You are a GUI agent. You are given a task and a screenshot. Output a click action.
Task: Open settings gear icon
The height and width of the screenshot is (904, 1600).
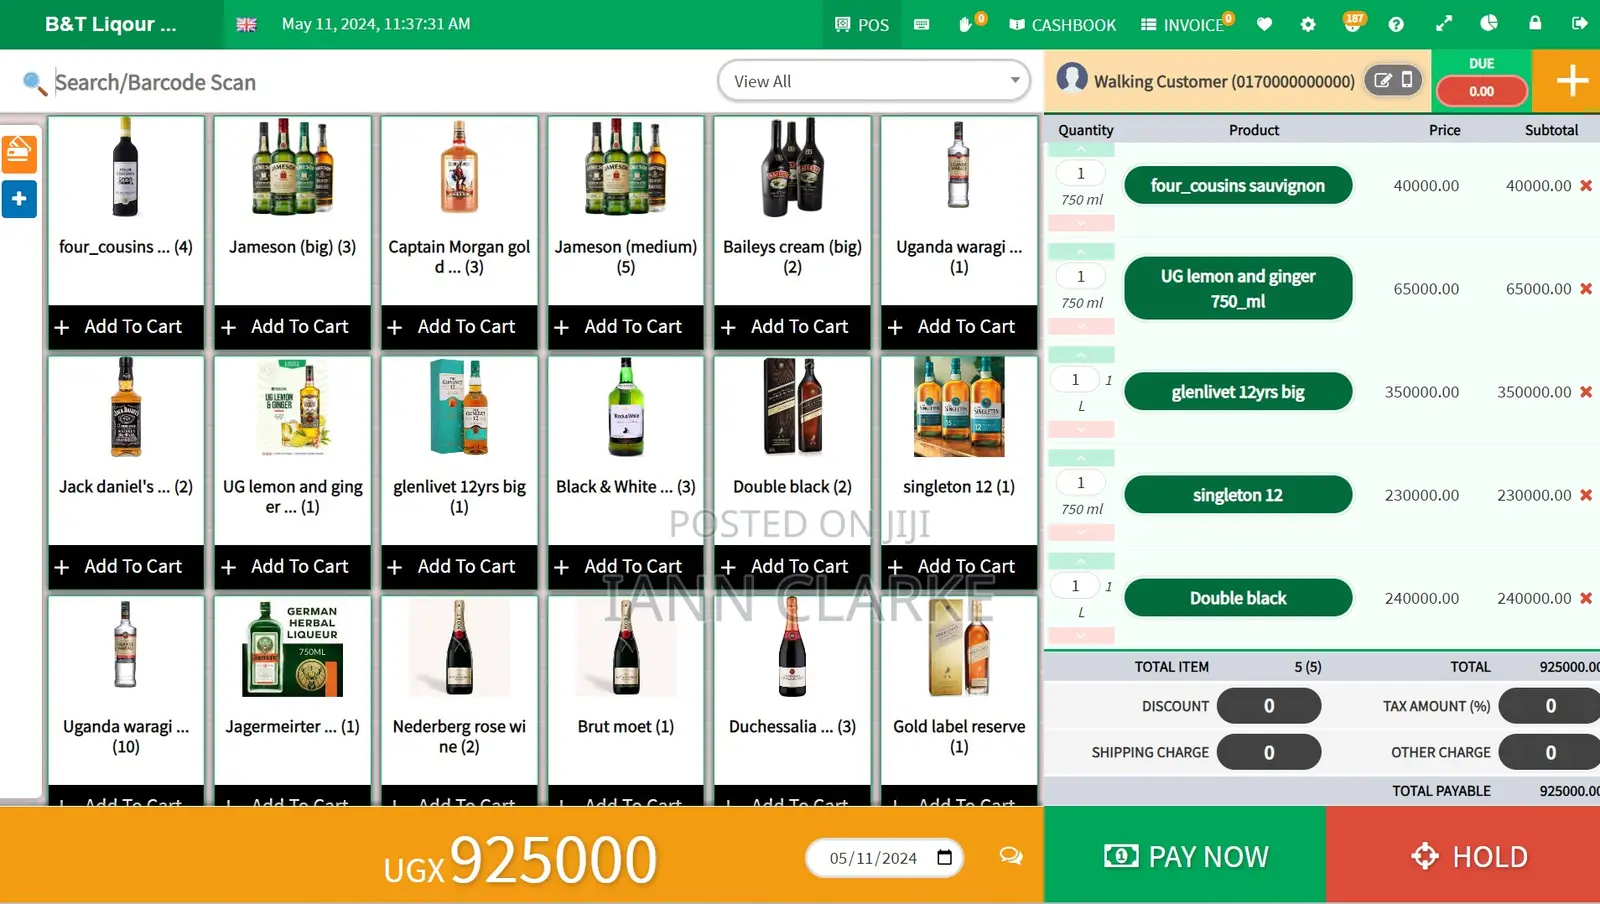(1308, 24)
